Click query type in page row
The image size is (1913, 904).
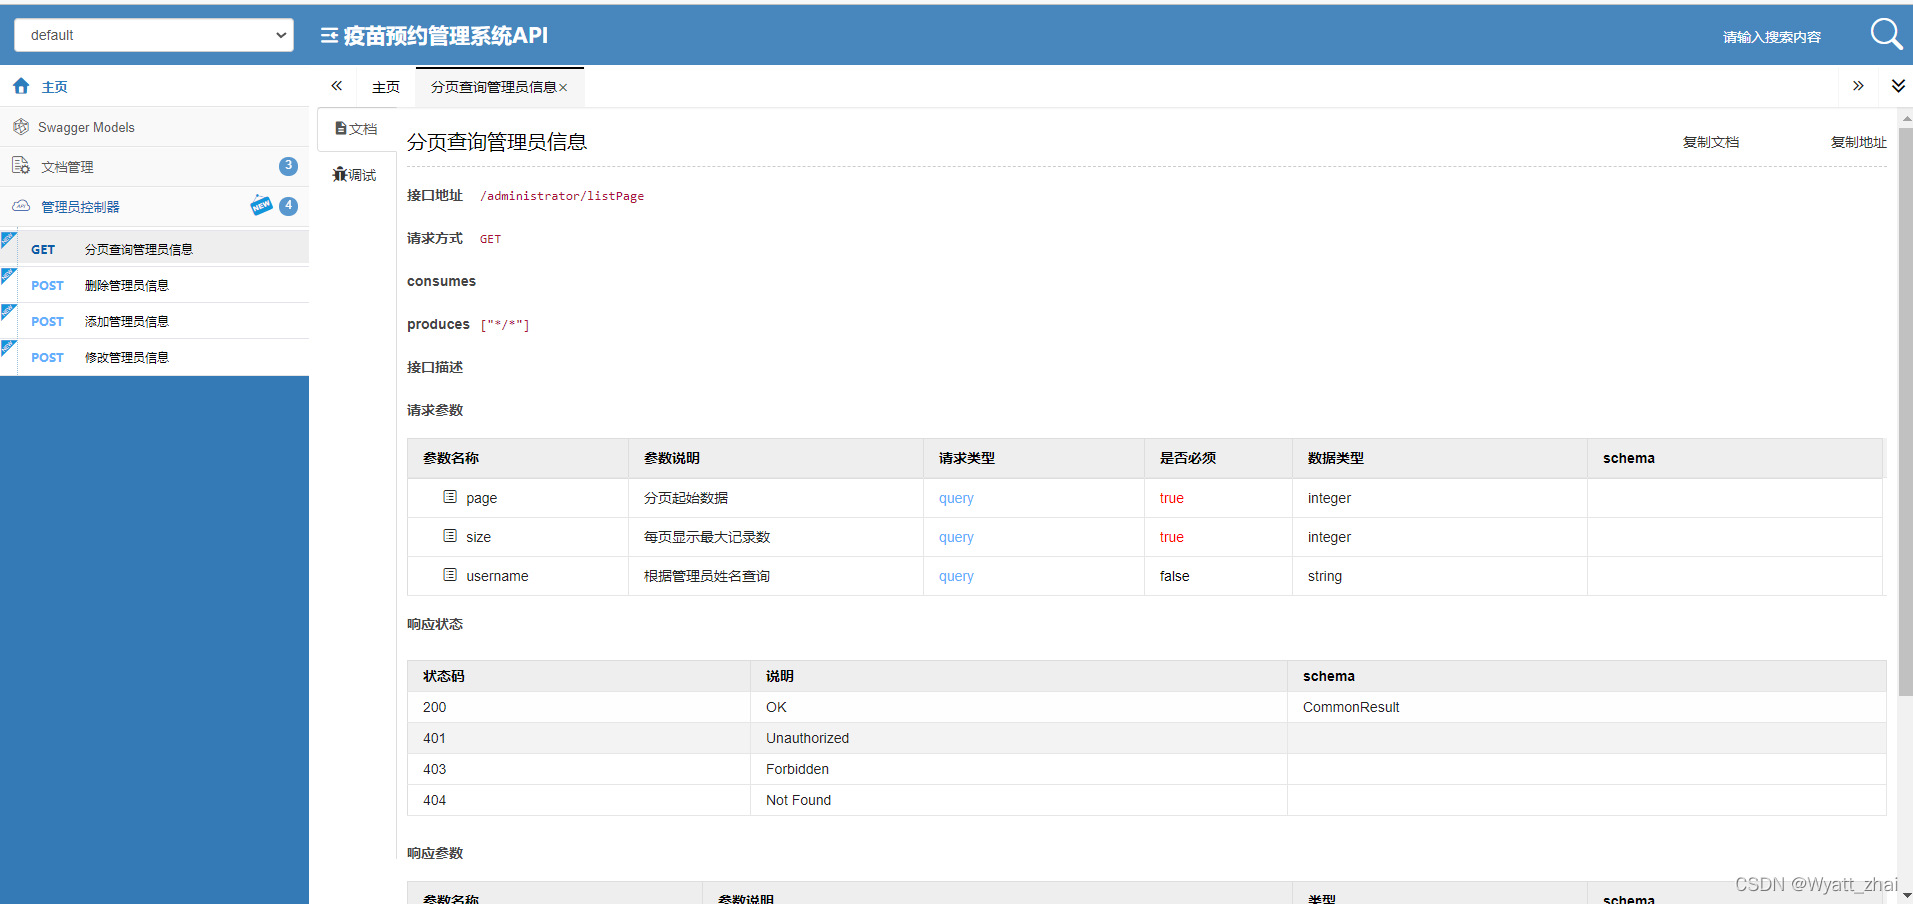tap(956, 498)
